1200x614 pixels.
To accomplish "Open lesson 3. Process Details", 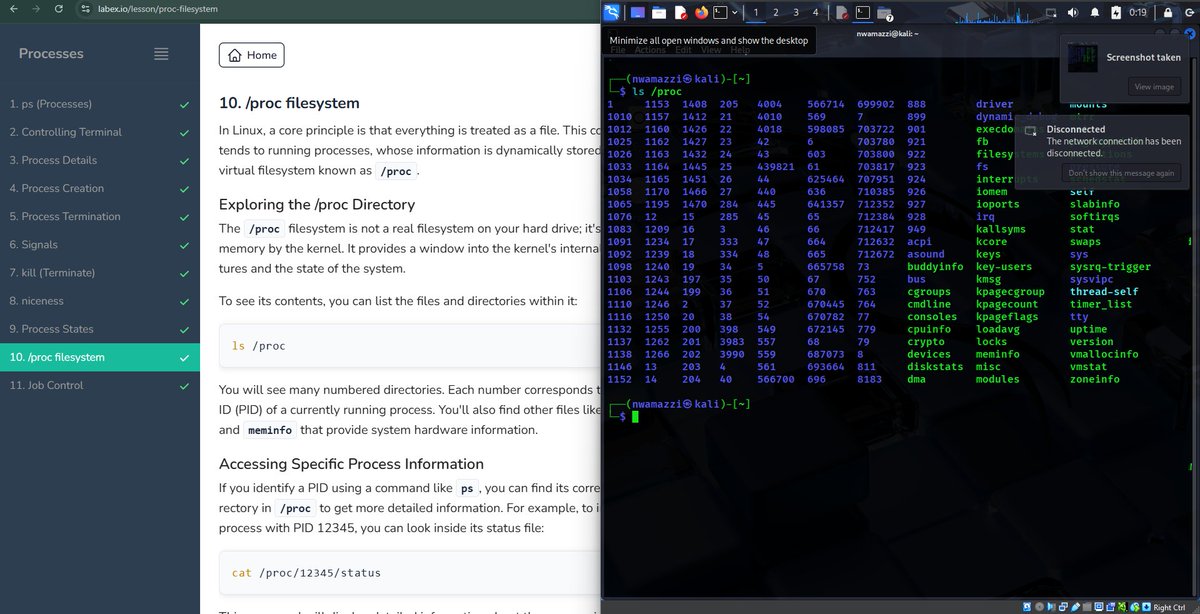I will (x=100, y=160).
